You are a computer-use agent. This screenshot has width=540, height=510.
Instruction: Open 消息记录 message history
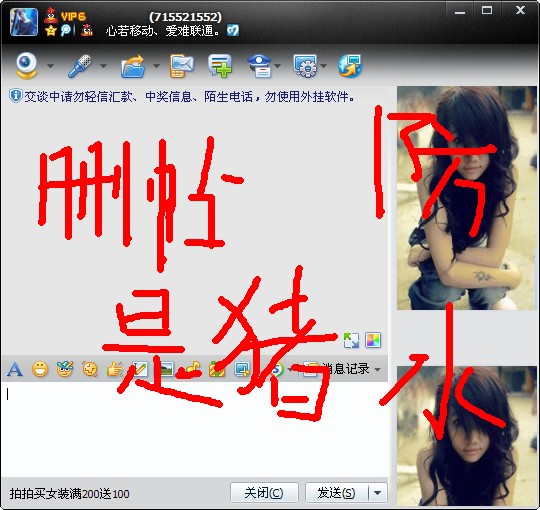point(337,369)
